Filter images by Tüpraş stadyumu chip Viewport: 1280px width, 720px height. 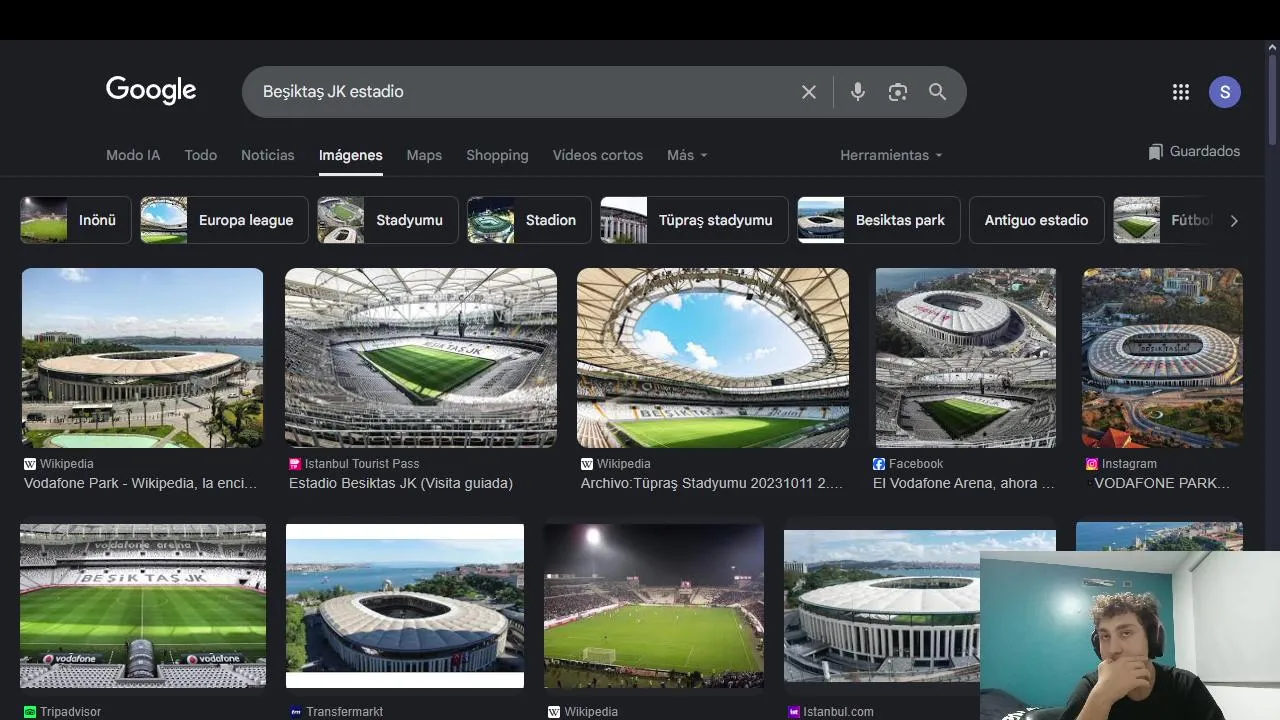pos(694,220)
